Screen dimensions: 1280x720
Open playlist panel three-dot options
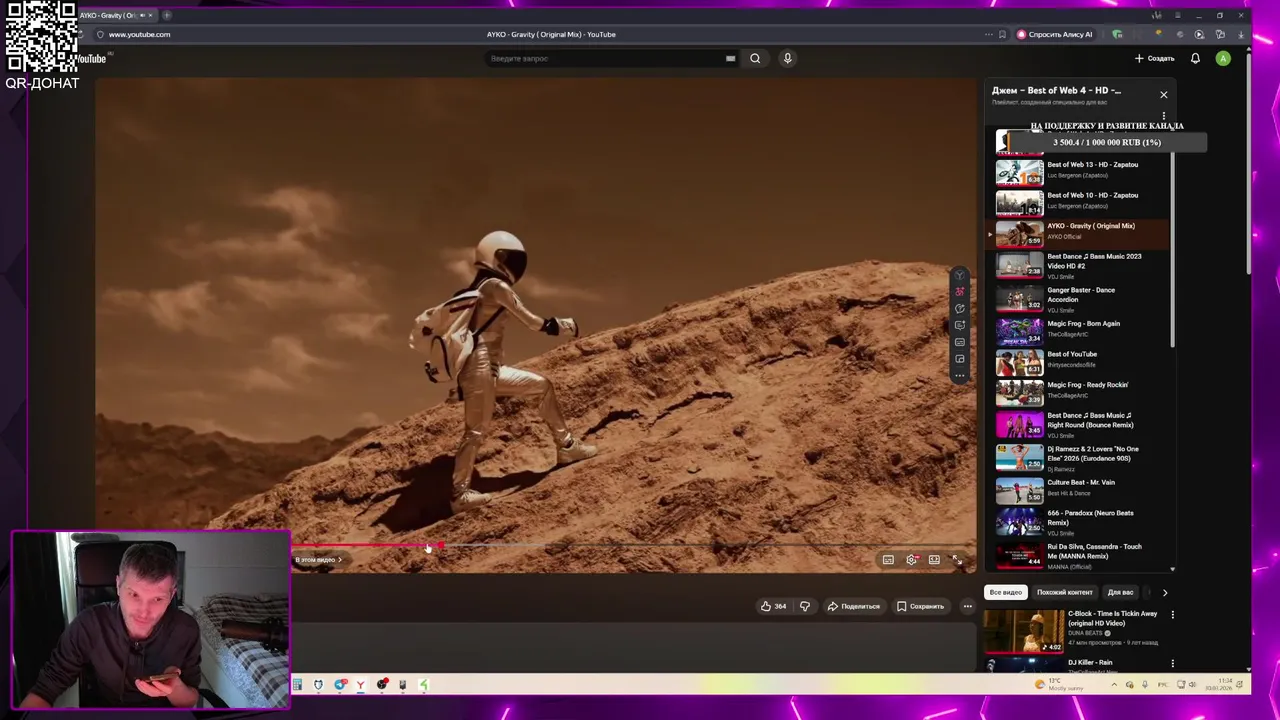pyautogui.click(x=1163, y=116)
